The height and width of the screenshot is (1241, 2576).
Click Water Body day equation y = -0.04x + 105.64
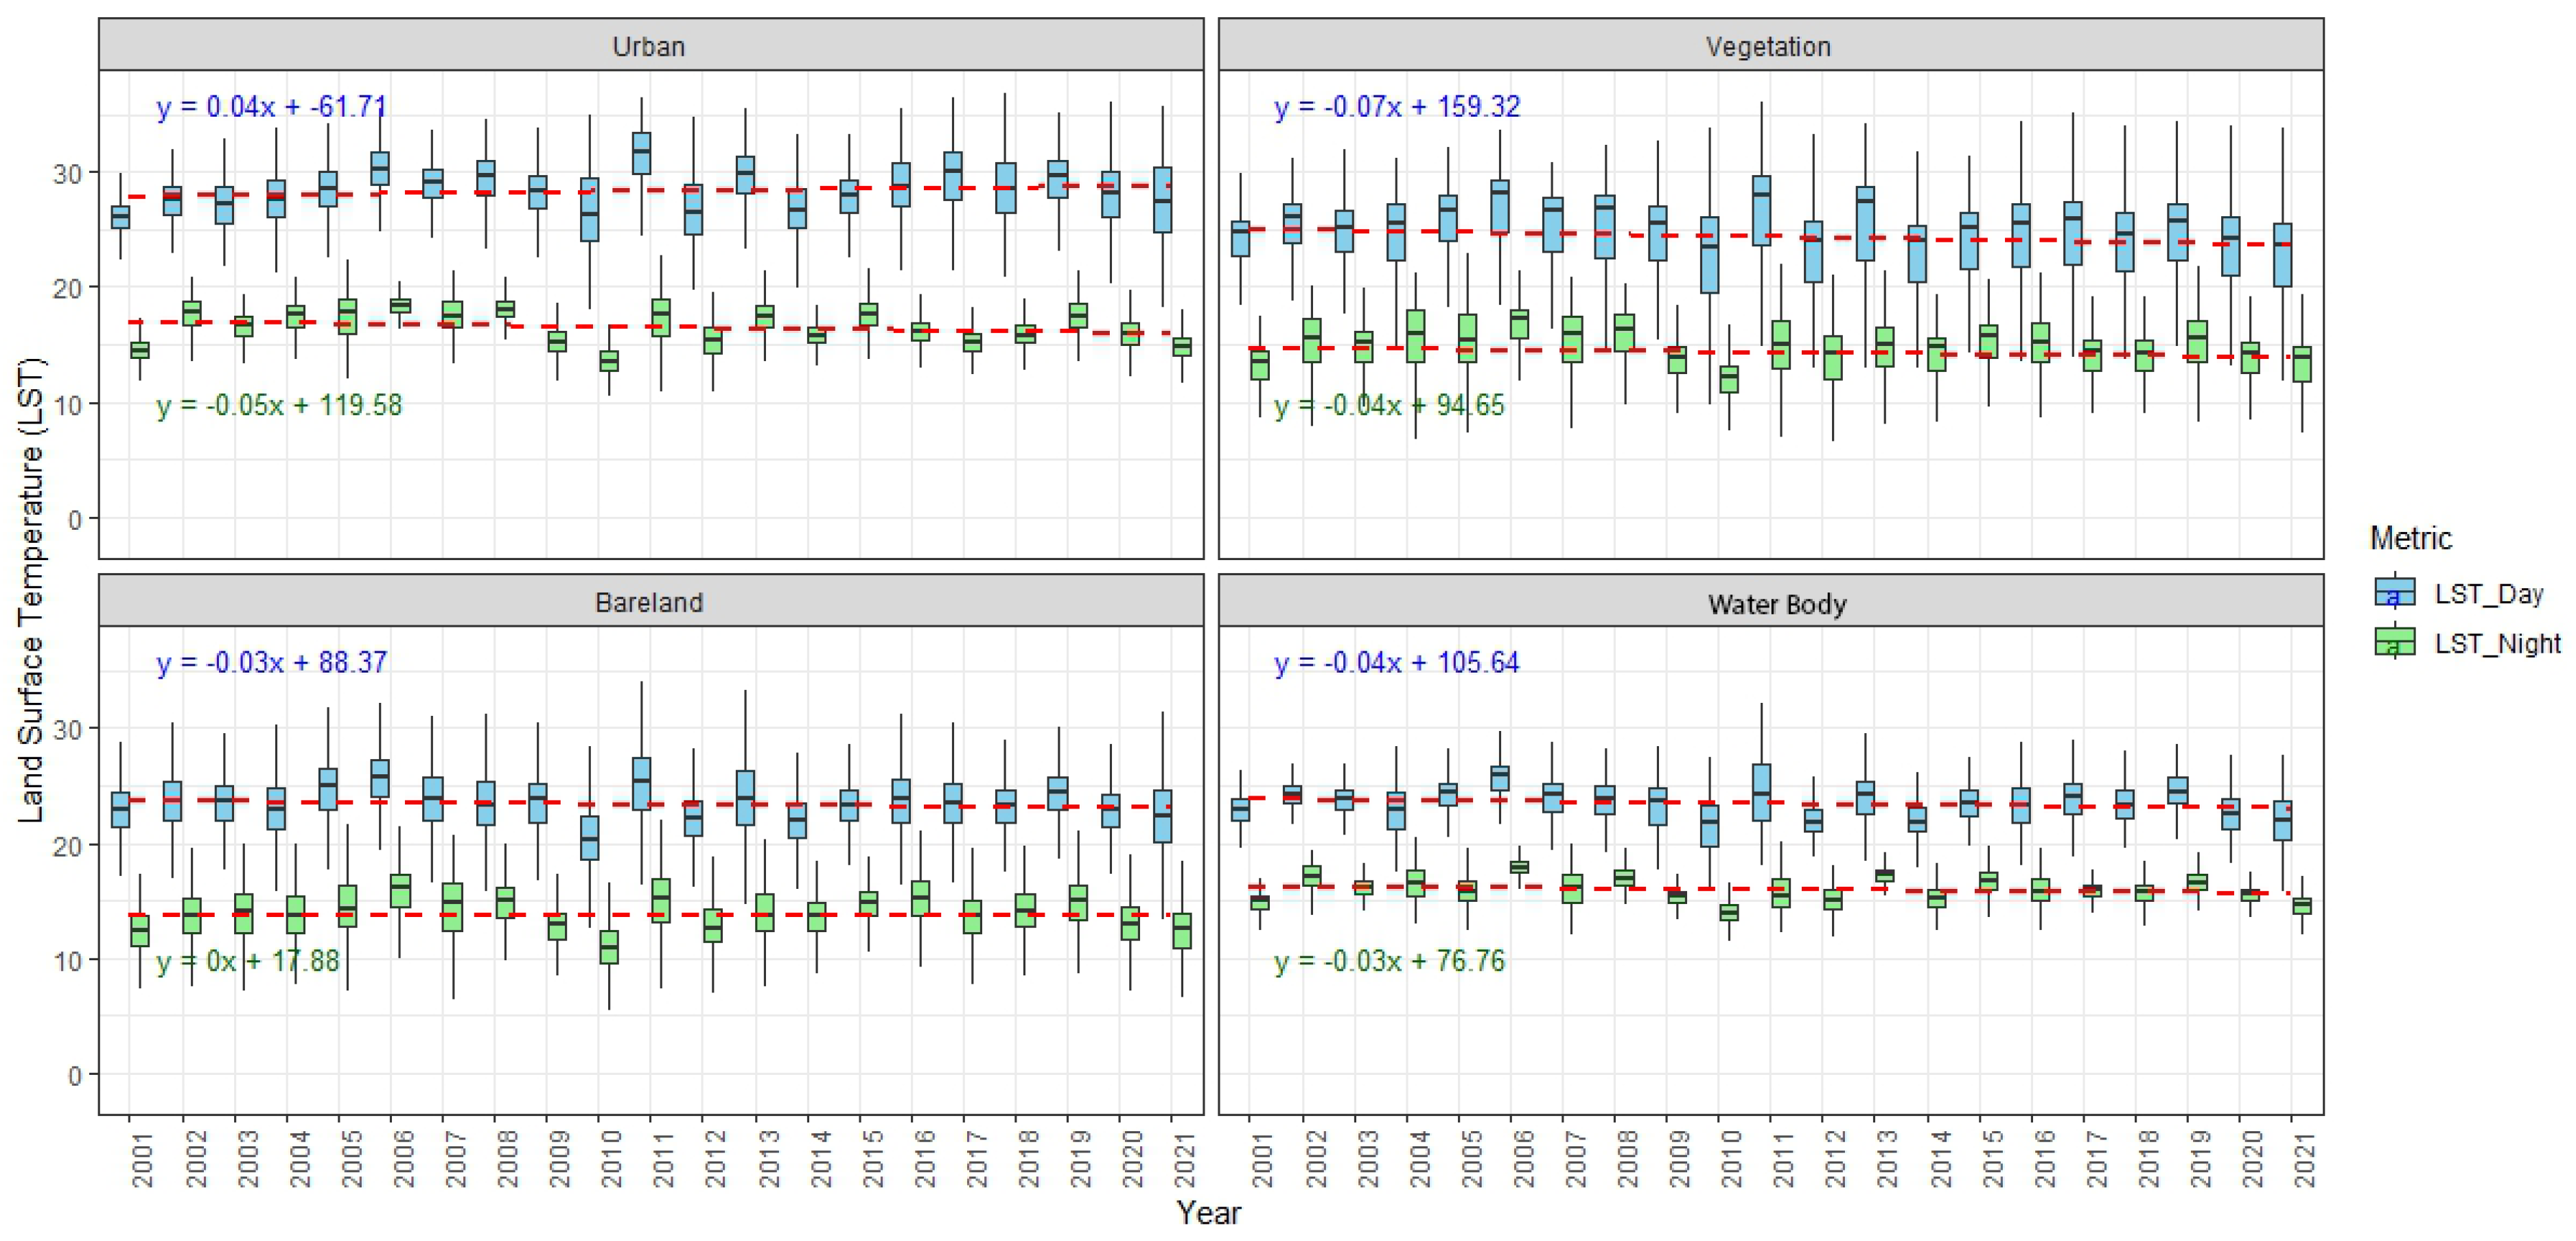tap(1396, 662)
